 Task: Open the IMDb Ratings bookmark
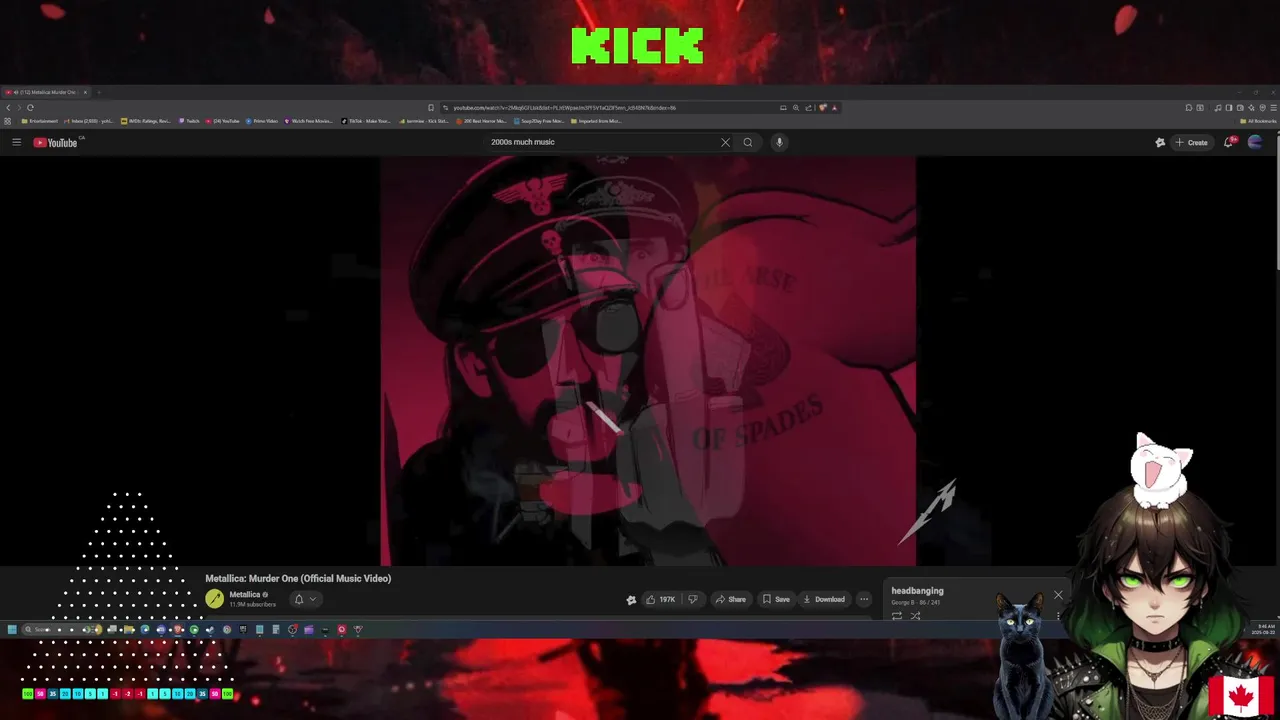pyautogui.click(x=146, y=121)
